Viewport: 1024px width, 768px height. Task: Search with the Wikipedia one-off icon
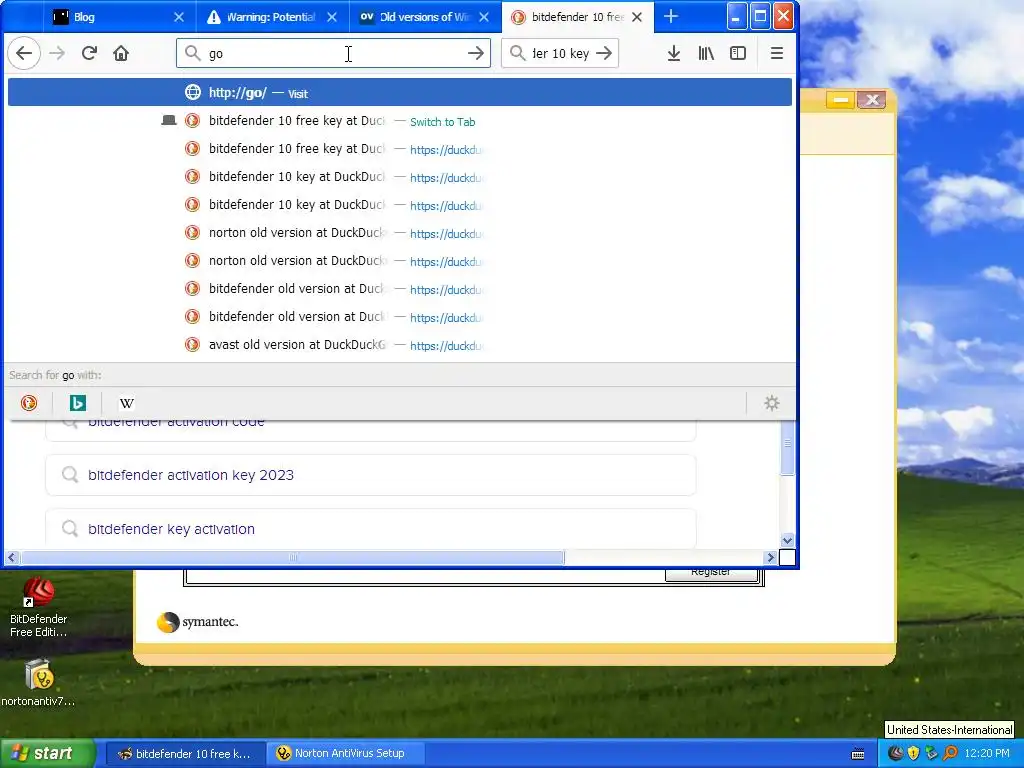pyautogui.click(x=127, y=403)
